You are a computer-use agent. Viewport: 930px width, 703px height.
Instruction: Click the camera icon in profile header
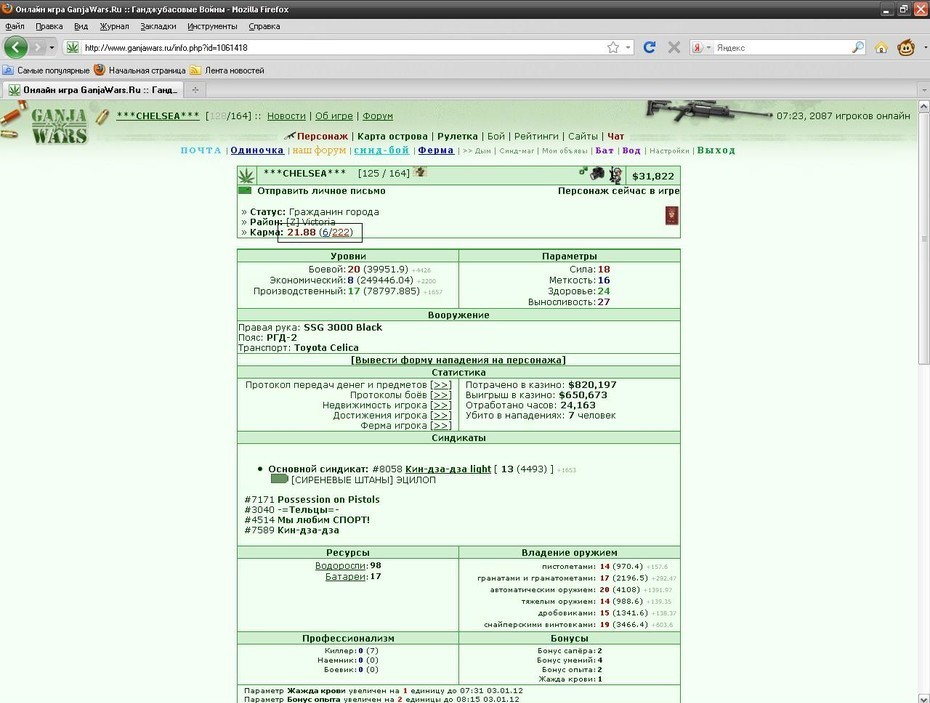(597, 173)
